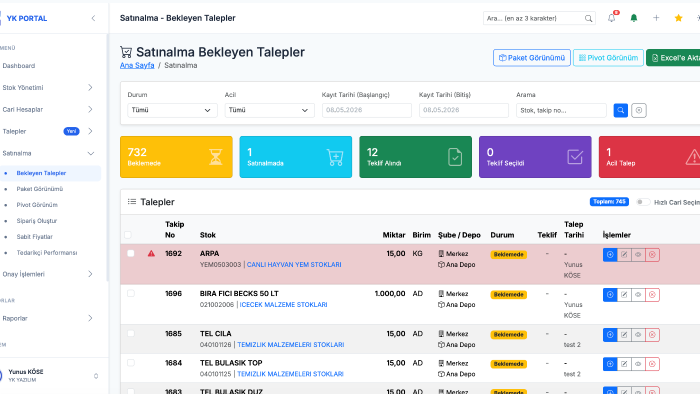
Task: View details eye icon for TEL CILA row
Action: tap(638, 335)
